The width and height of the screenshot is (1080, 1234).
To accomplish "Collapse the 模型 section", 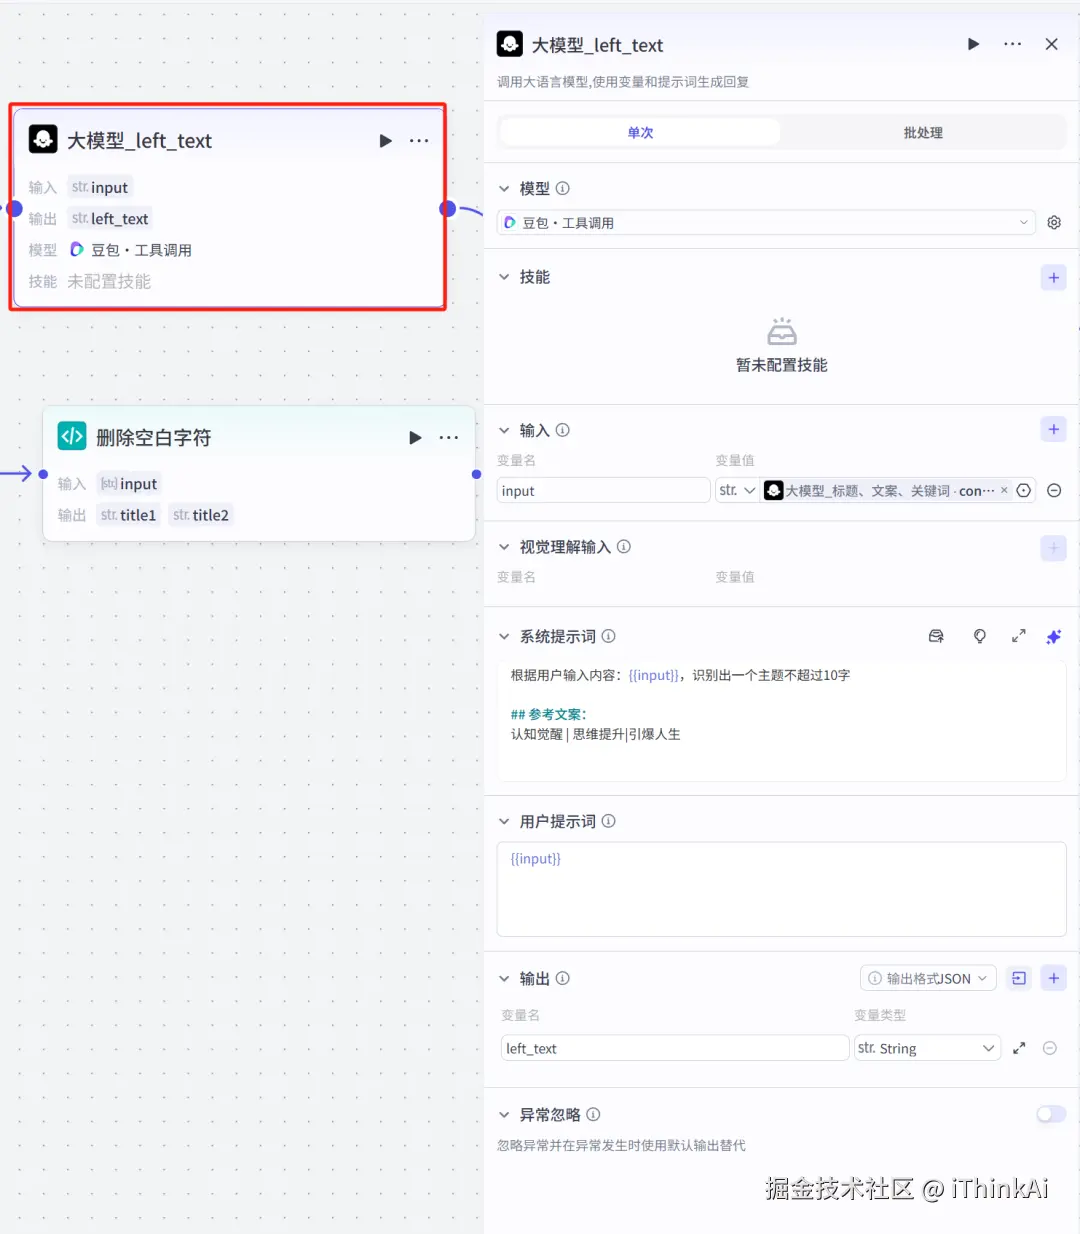I will (504, 188).
